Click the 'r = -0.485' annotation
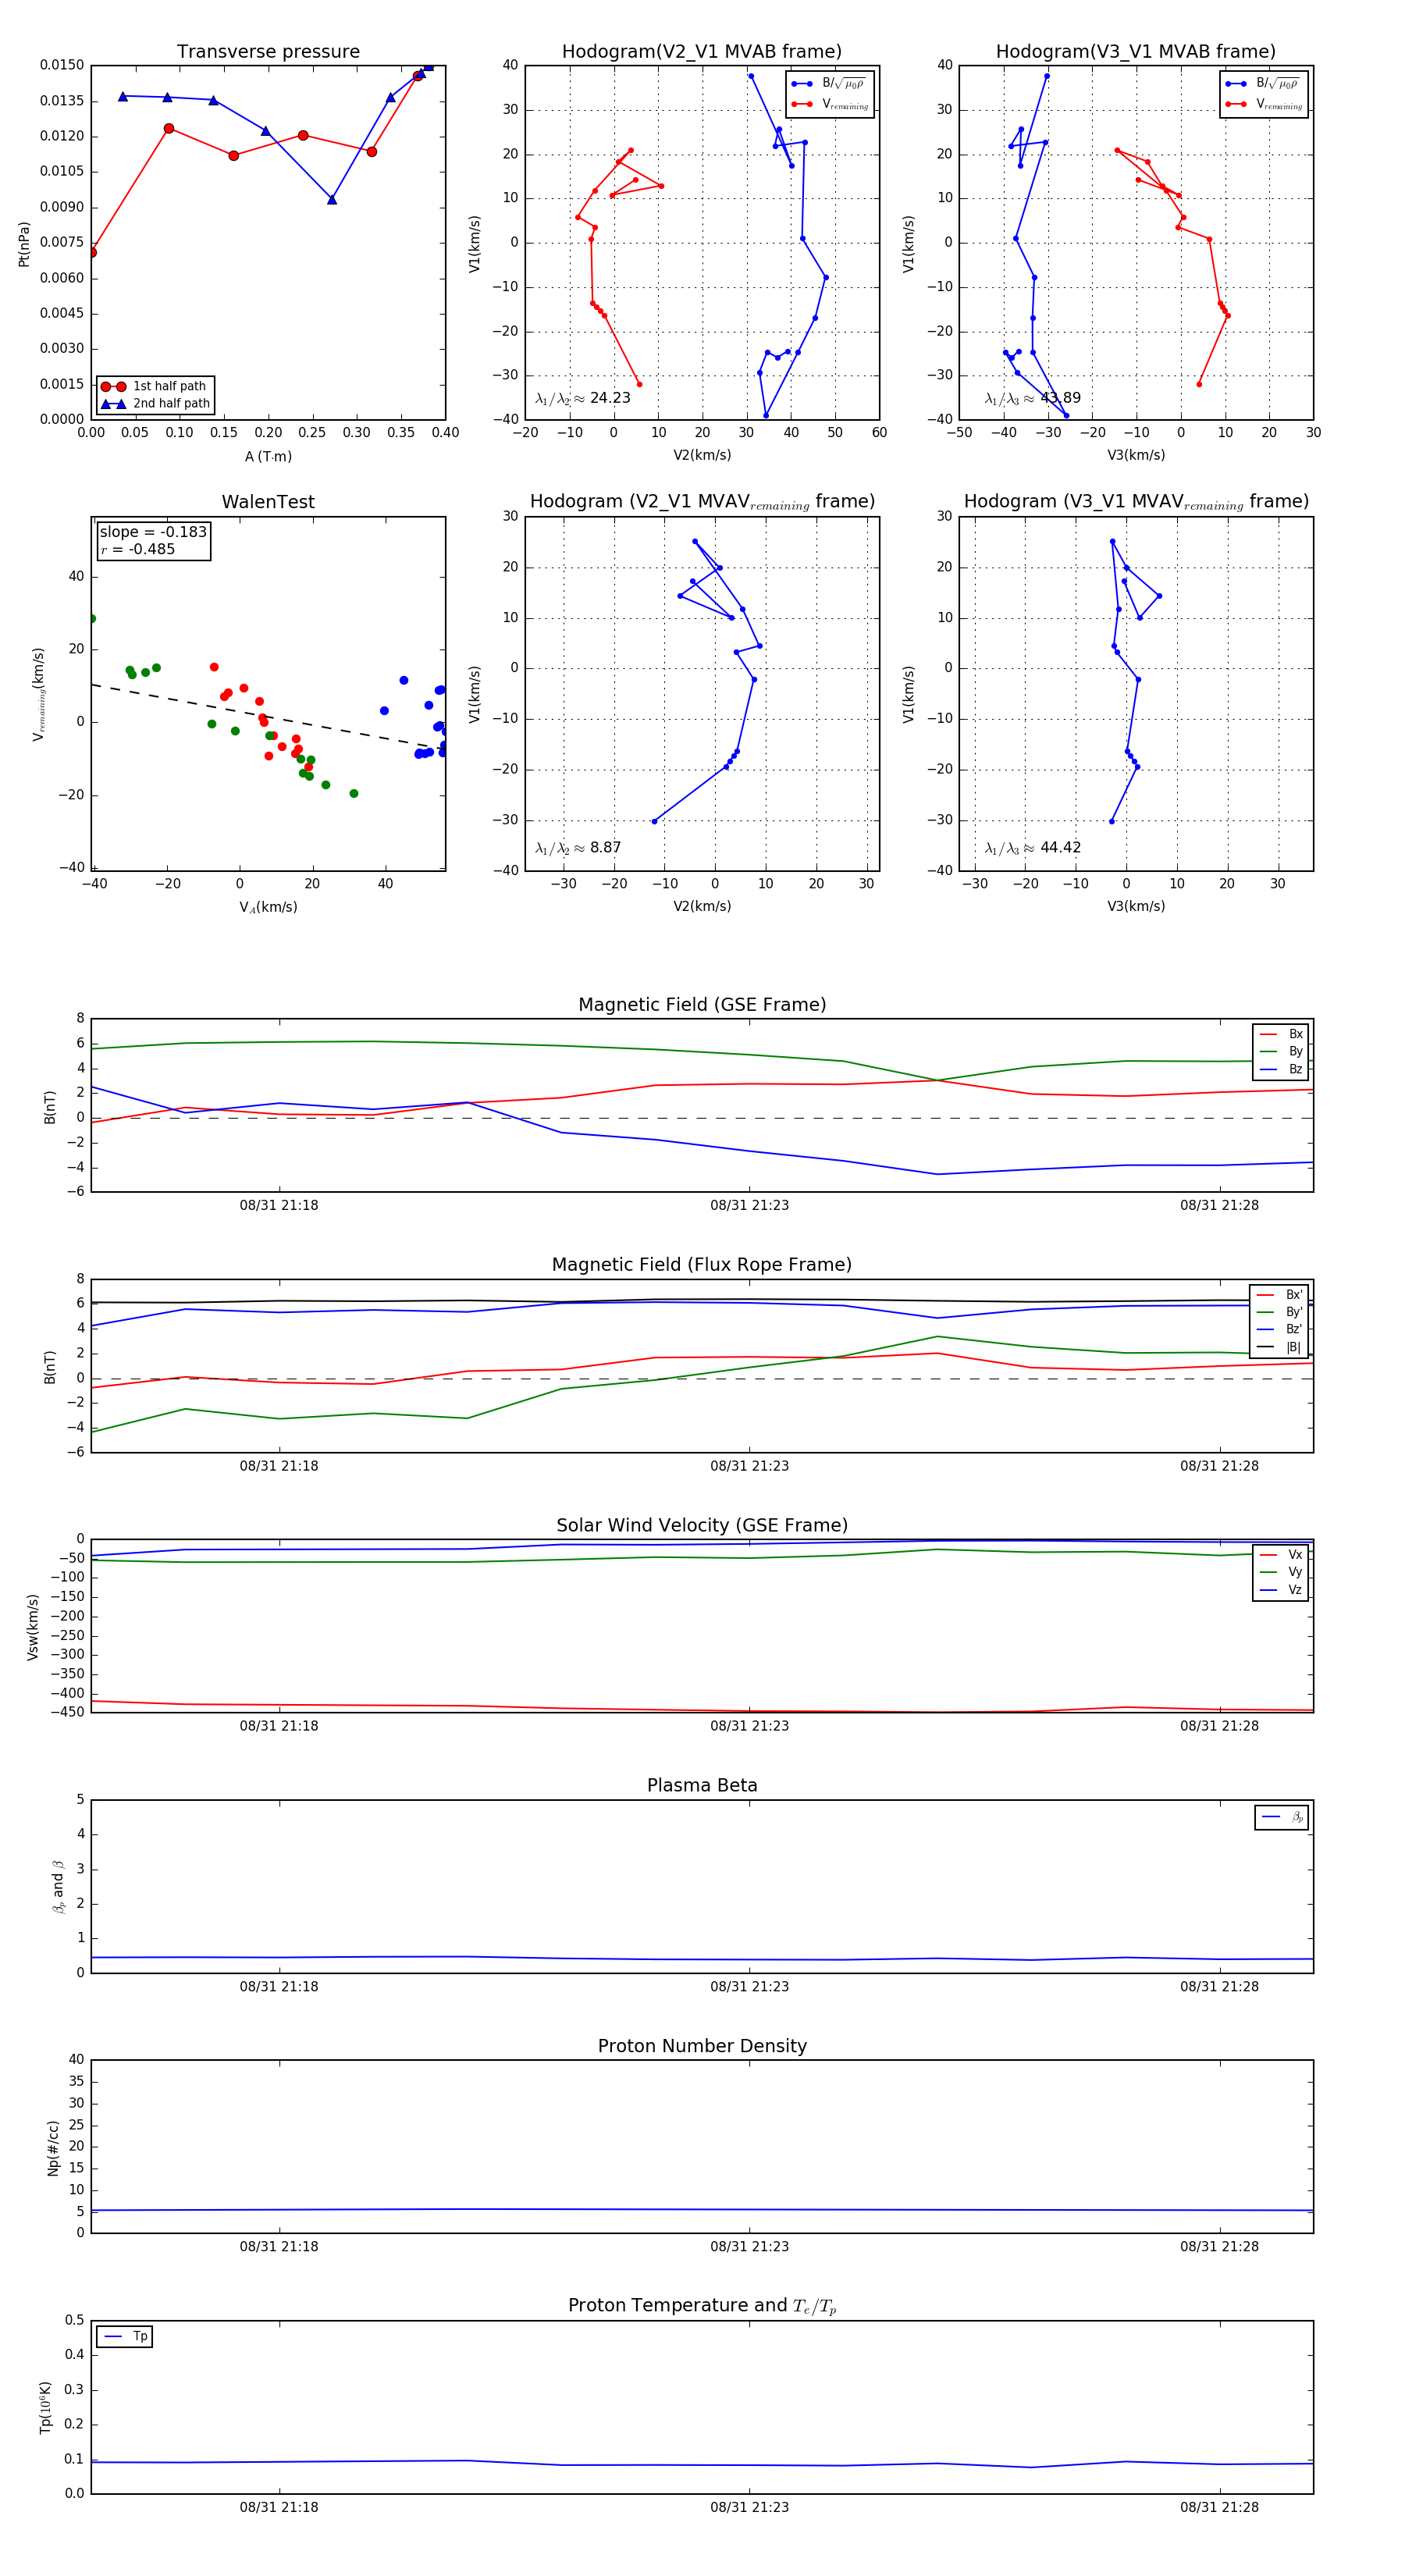1405x2576 pixels. point(137,549)
